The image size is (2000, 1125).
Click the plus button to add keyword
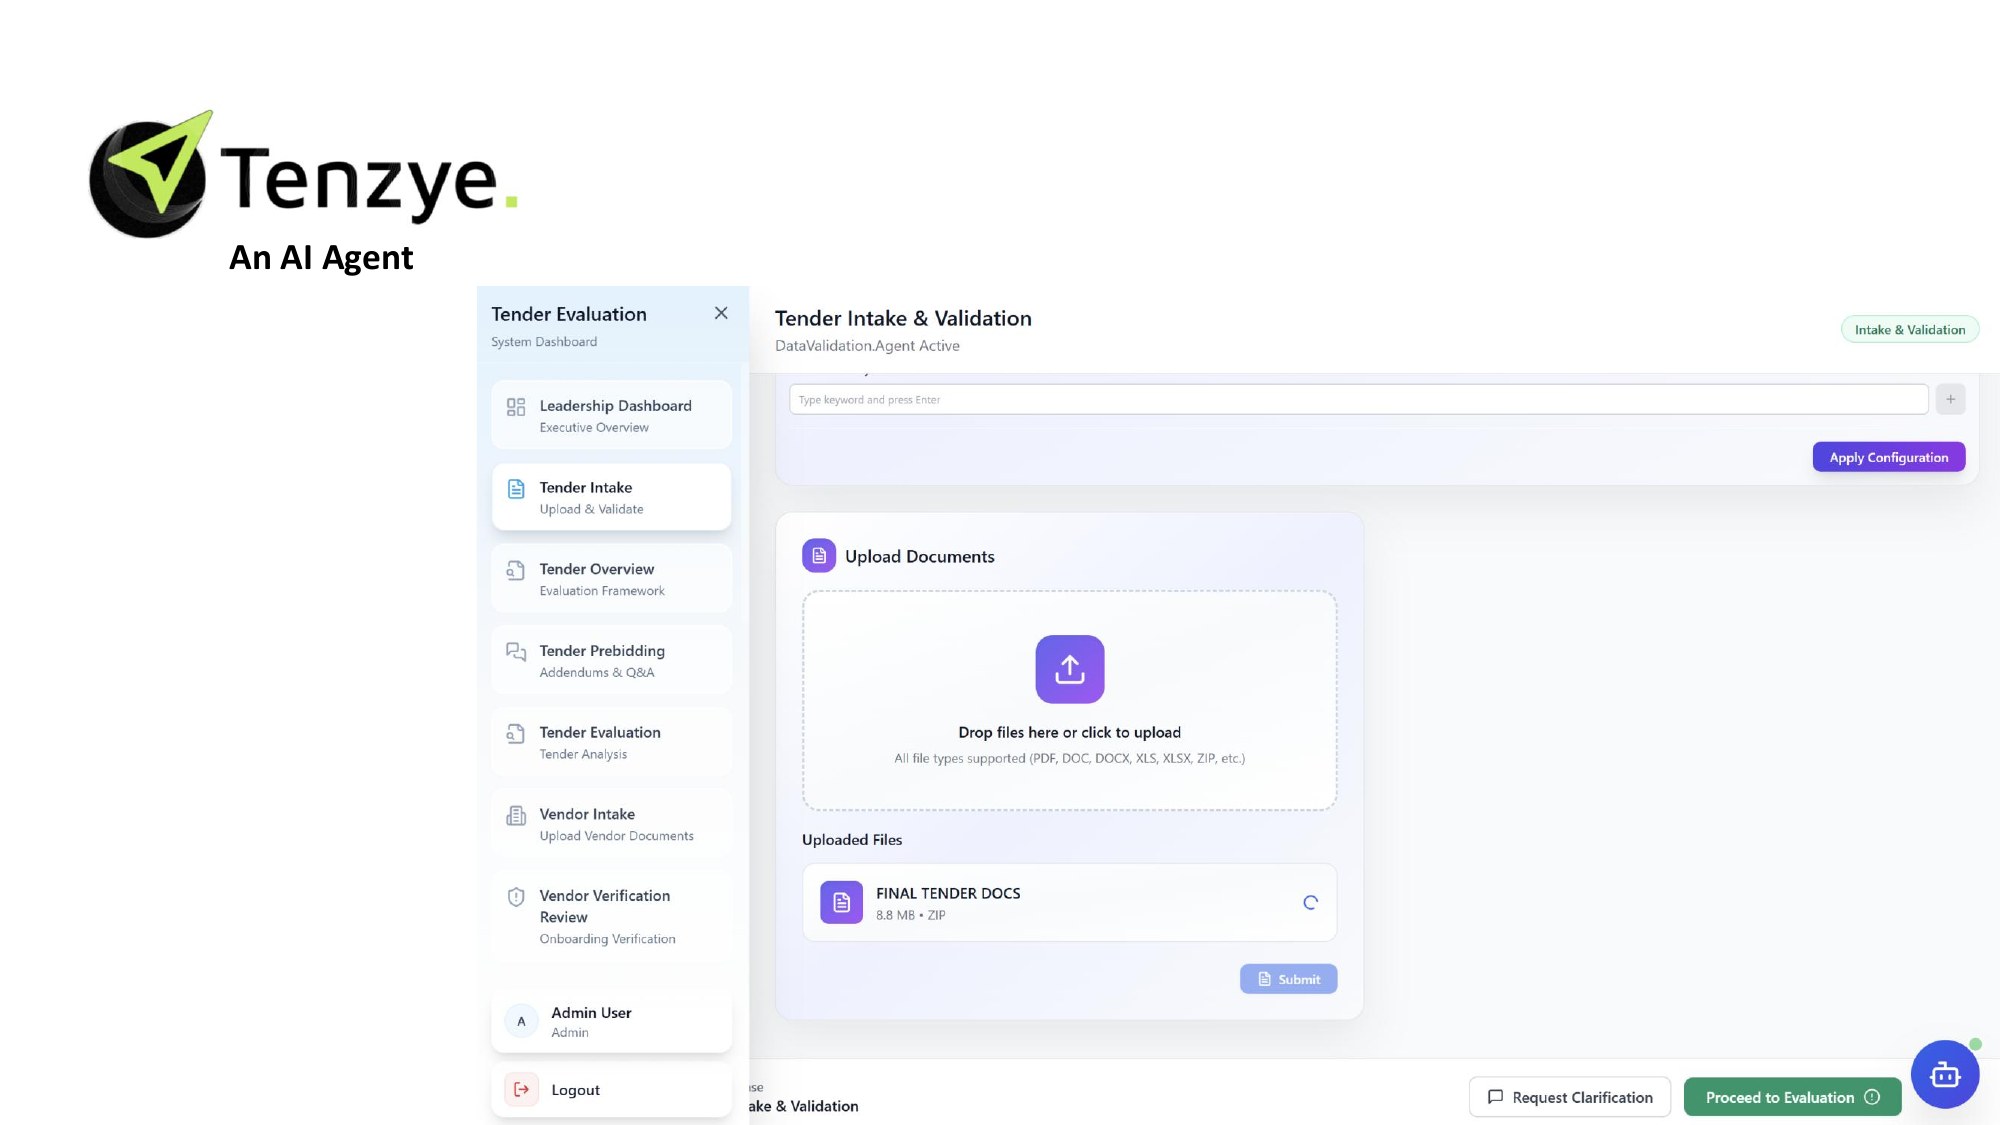click(x=1950, y=399)
